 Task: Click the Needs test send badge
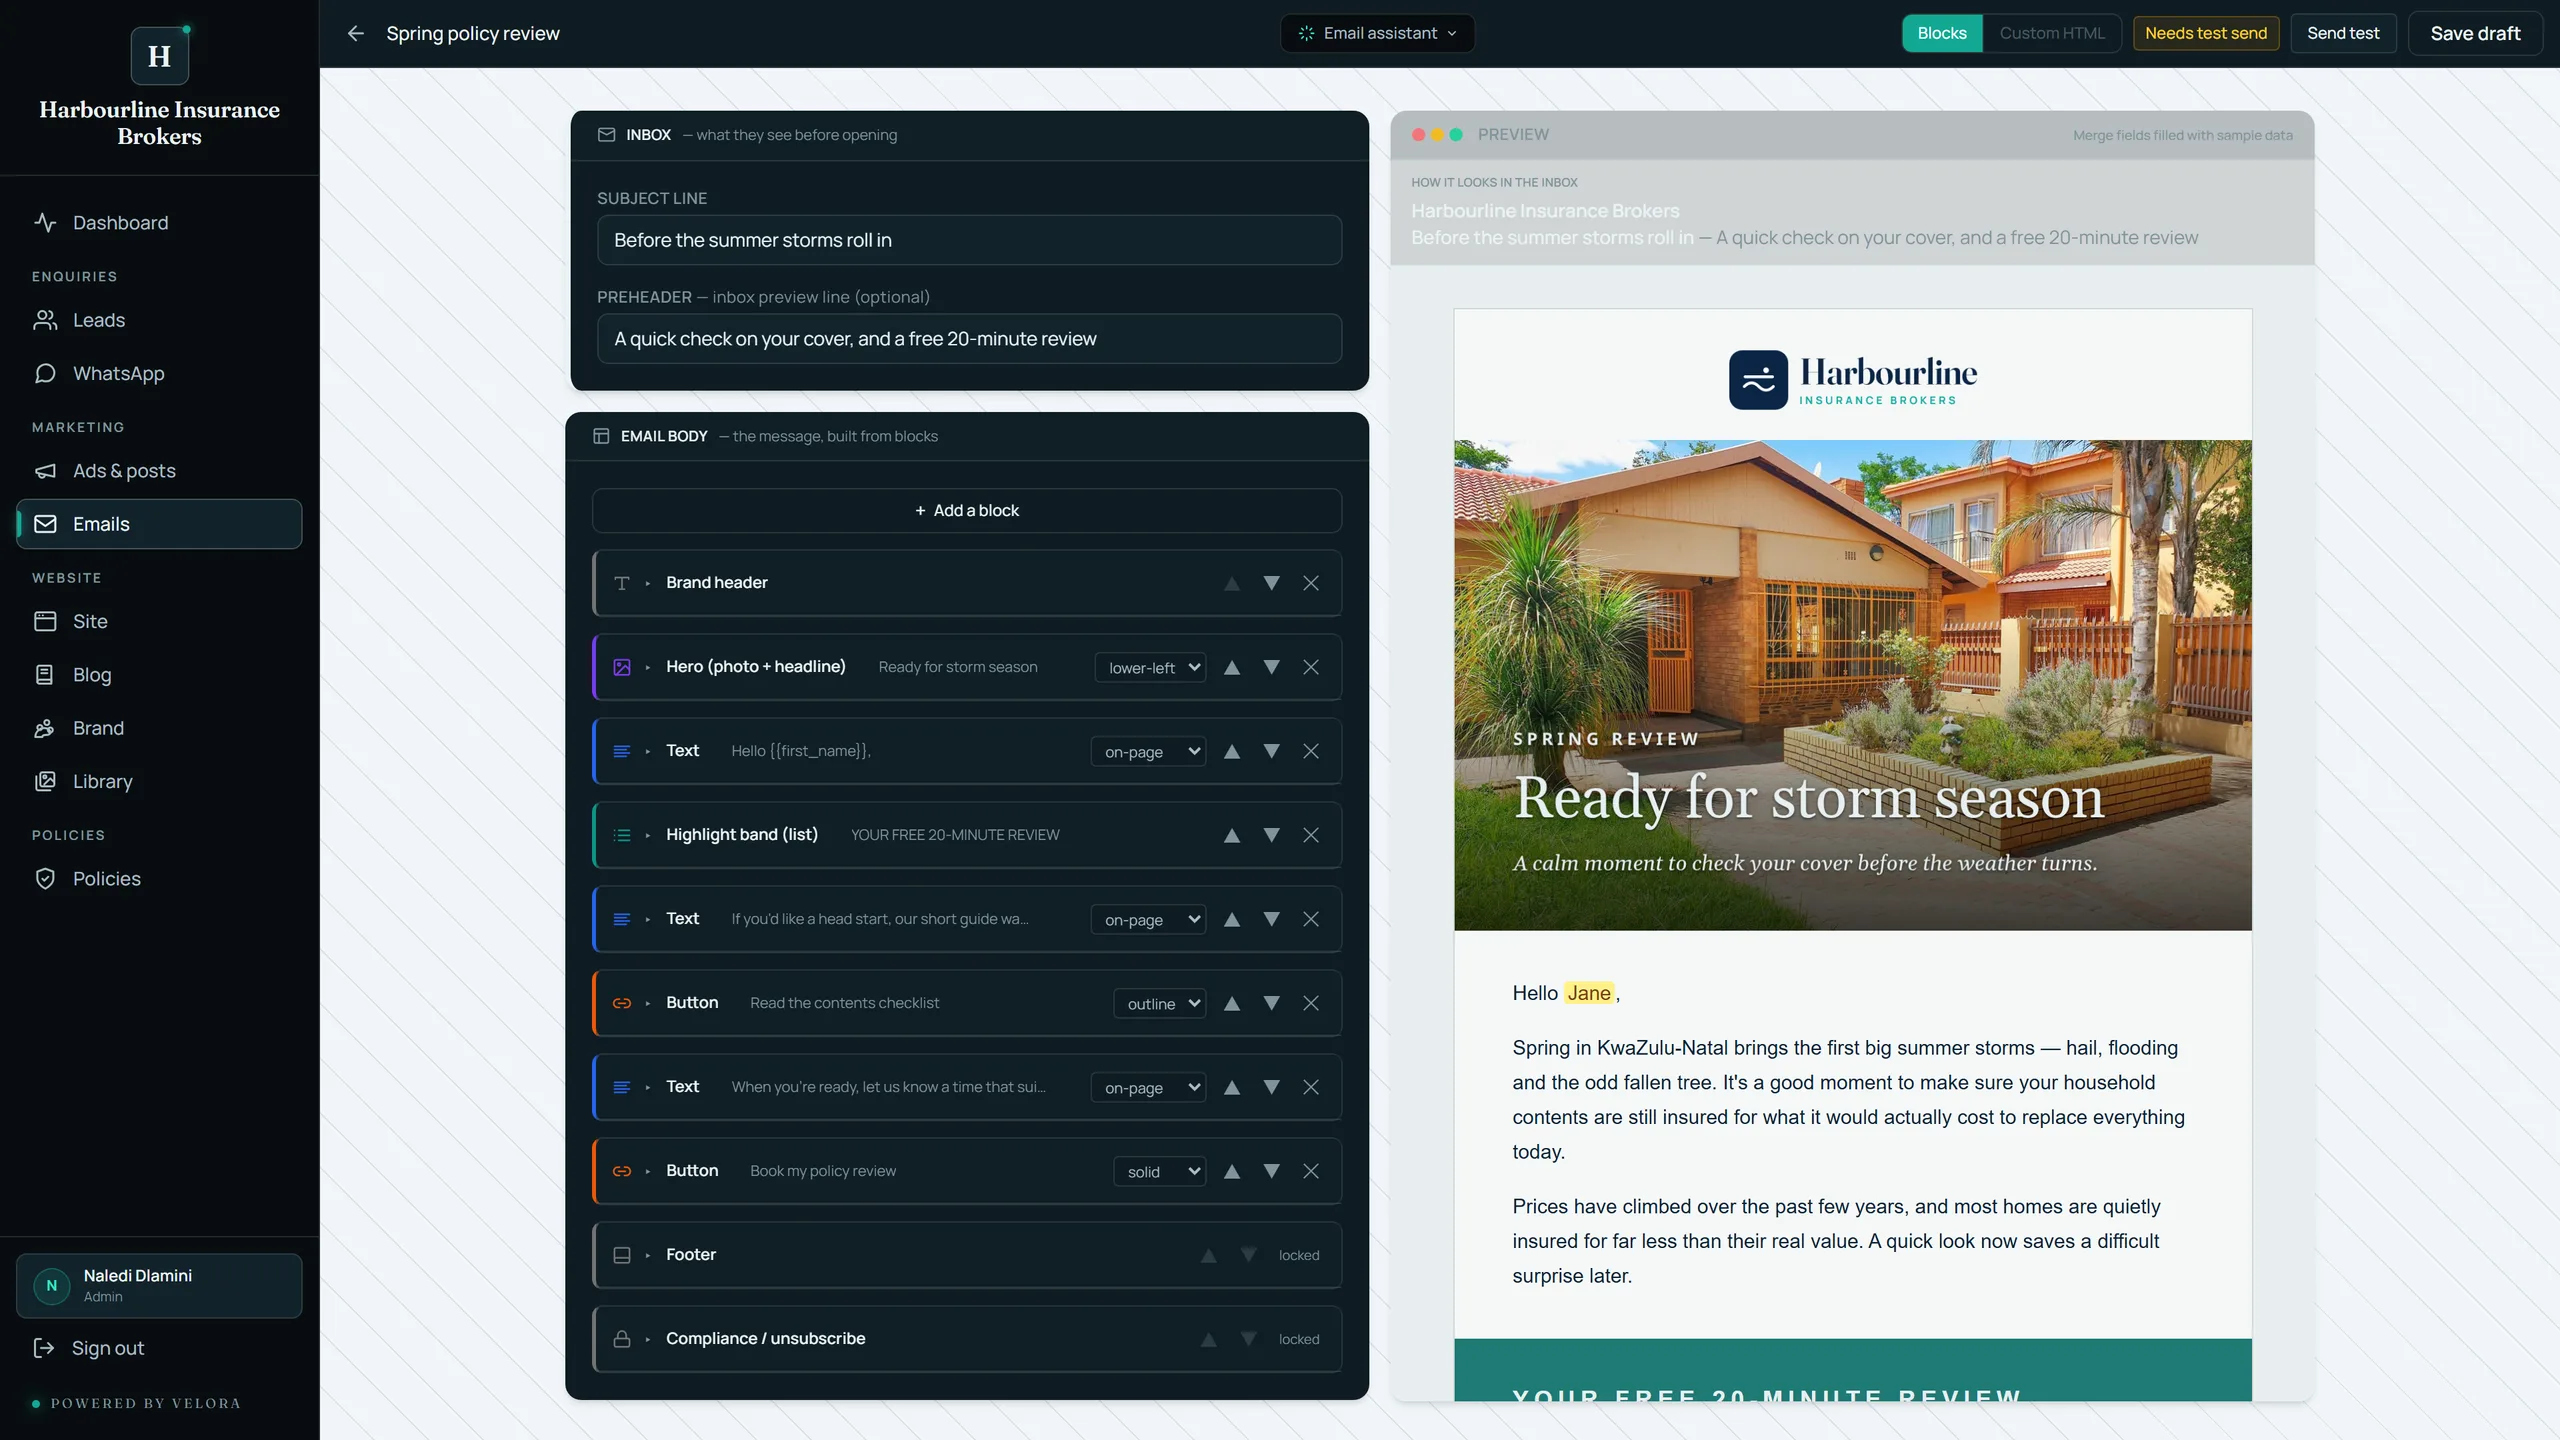(x=2206, y=33)
